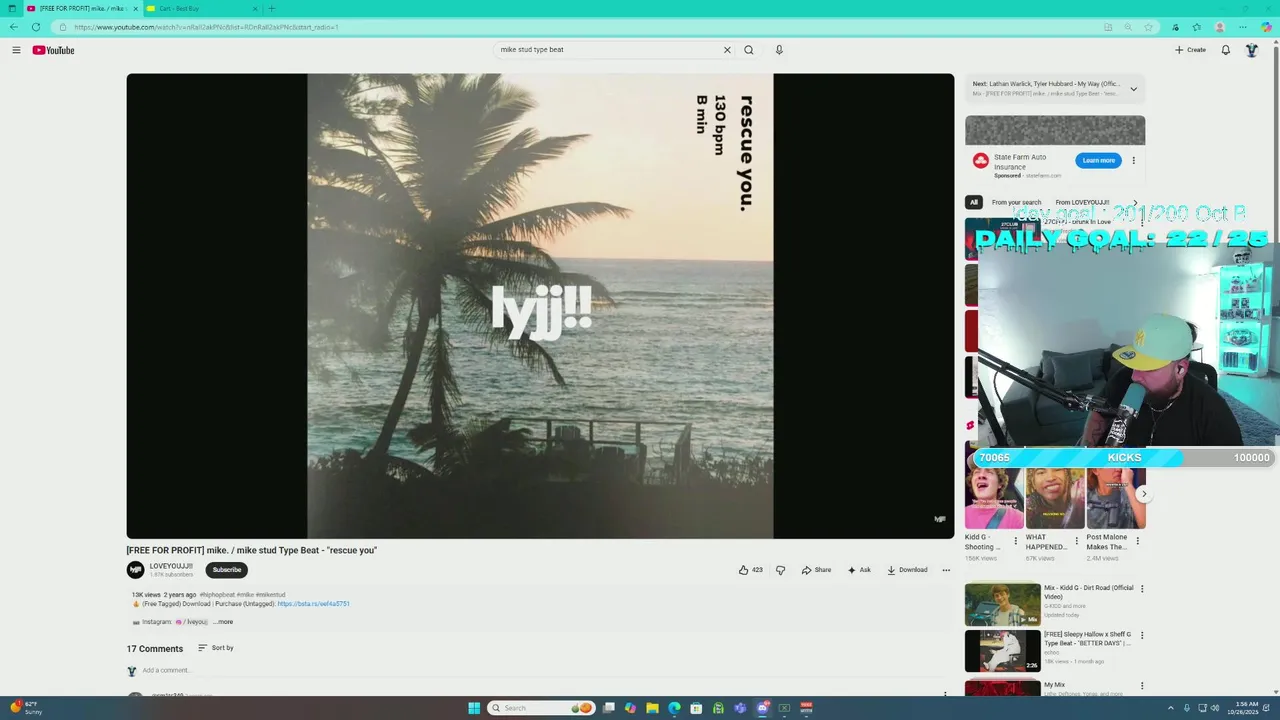1280x720 pixels.
Task: Clear the search box with X icon
Action: 727,50
